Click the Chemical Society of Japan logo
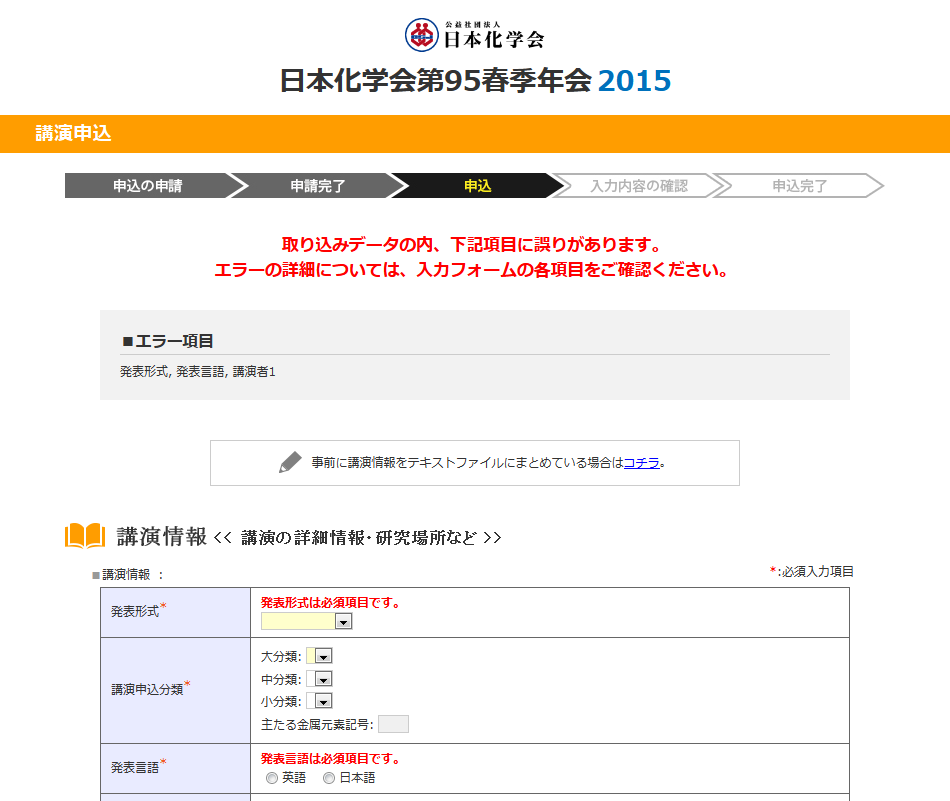This screenshot has width=950, height=801. pyautogui.click(x=475, y=35)
